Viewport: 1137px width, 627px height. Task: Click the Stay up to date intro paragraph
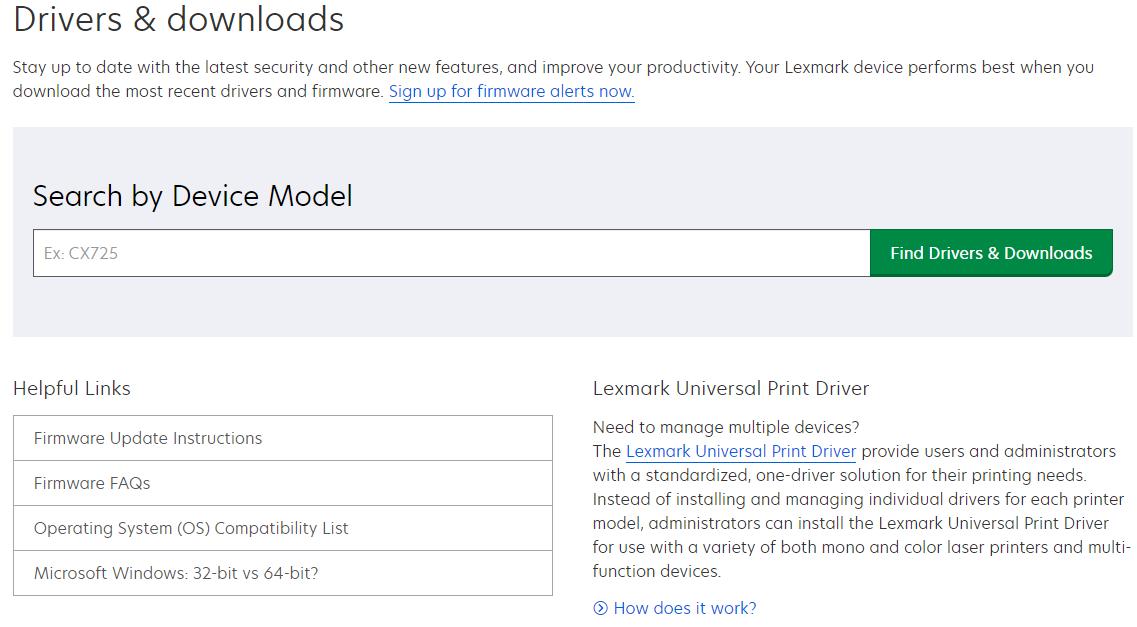553,68
